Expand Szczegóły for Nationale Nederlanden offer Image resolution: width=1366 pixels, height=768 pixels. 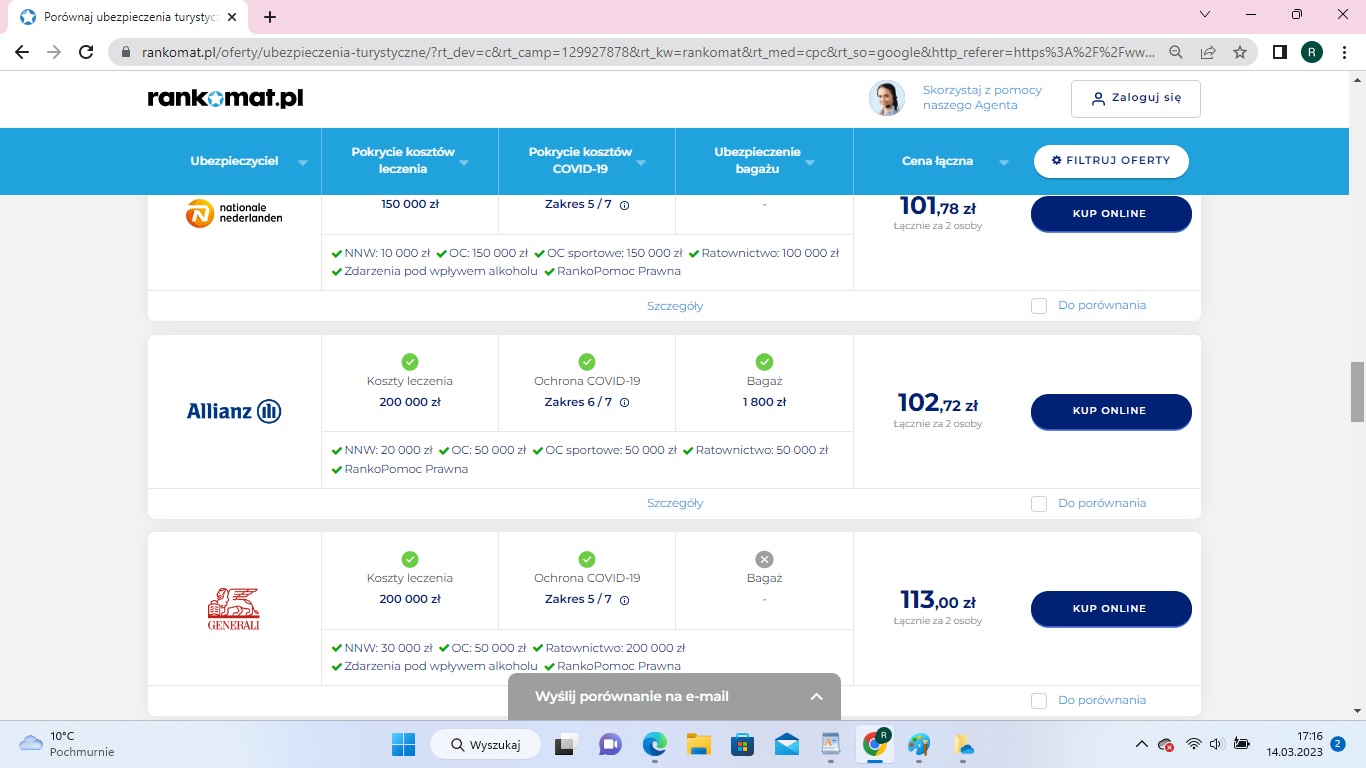[675, 306]
